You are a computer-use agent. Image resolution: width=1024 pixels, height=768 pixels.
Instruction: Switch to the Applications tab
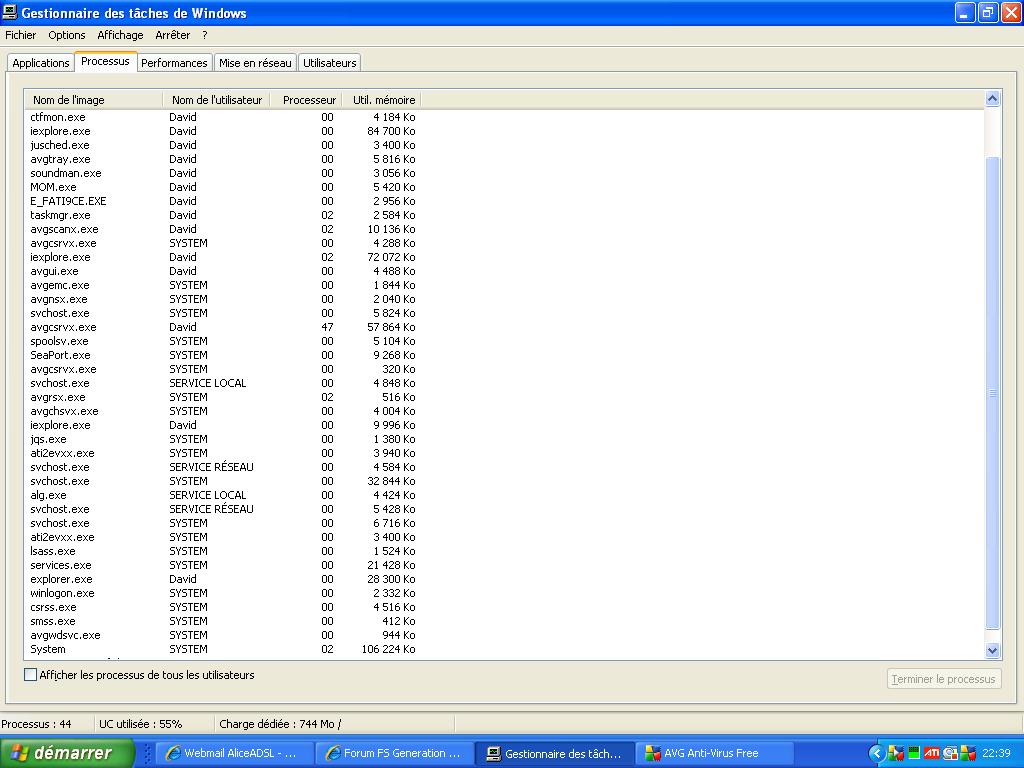40,63
